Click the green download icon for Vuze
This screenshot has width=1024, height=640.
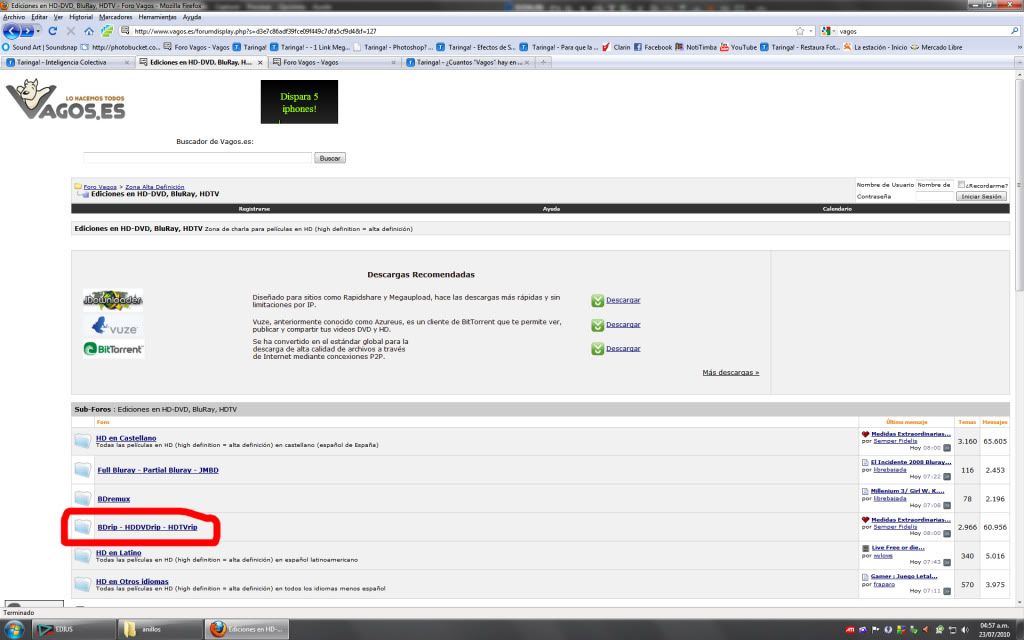pos(597,325)
